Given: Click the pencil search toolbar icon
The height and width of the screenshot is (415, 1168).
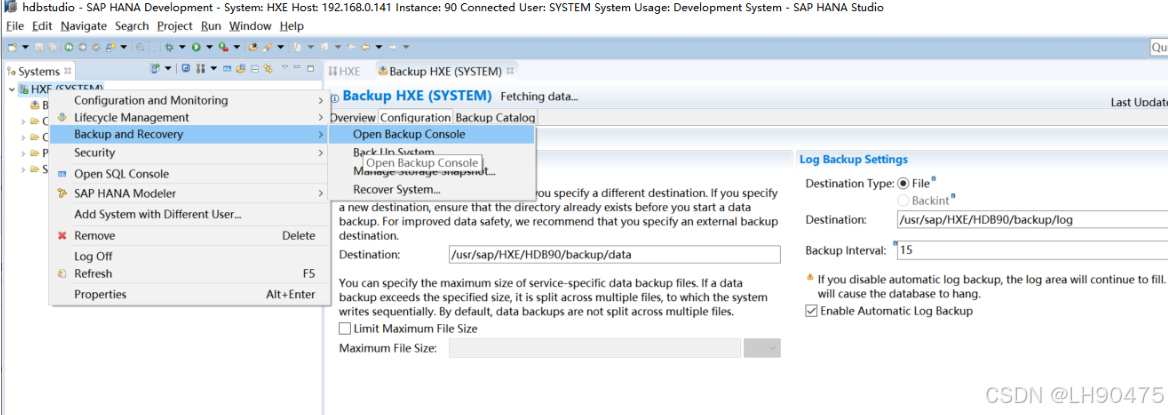Looking at the screenshot, I should 267,47.
